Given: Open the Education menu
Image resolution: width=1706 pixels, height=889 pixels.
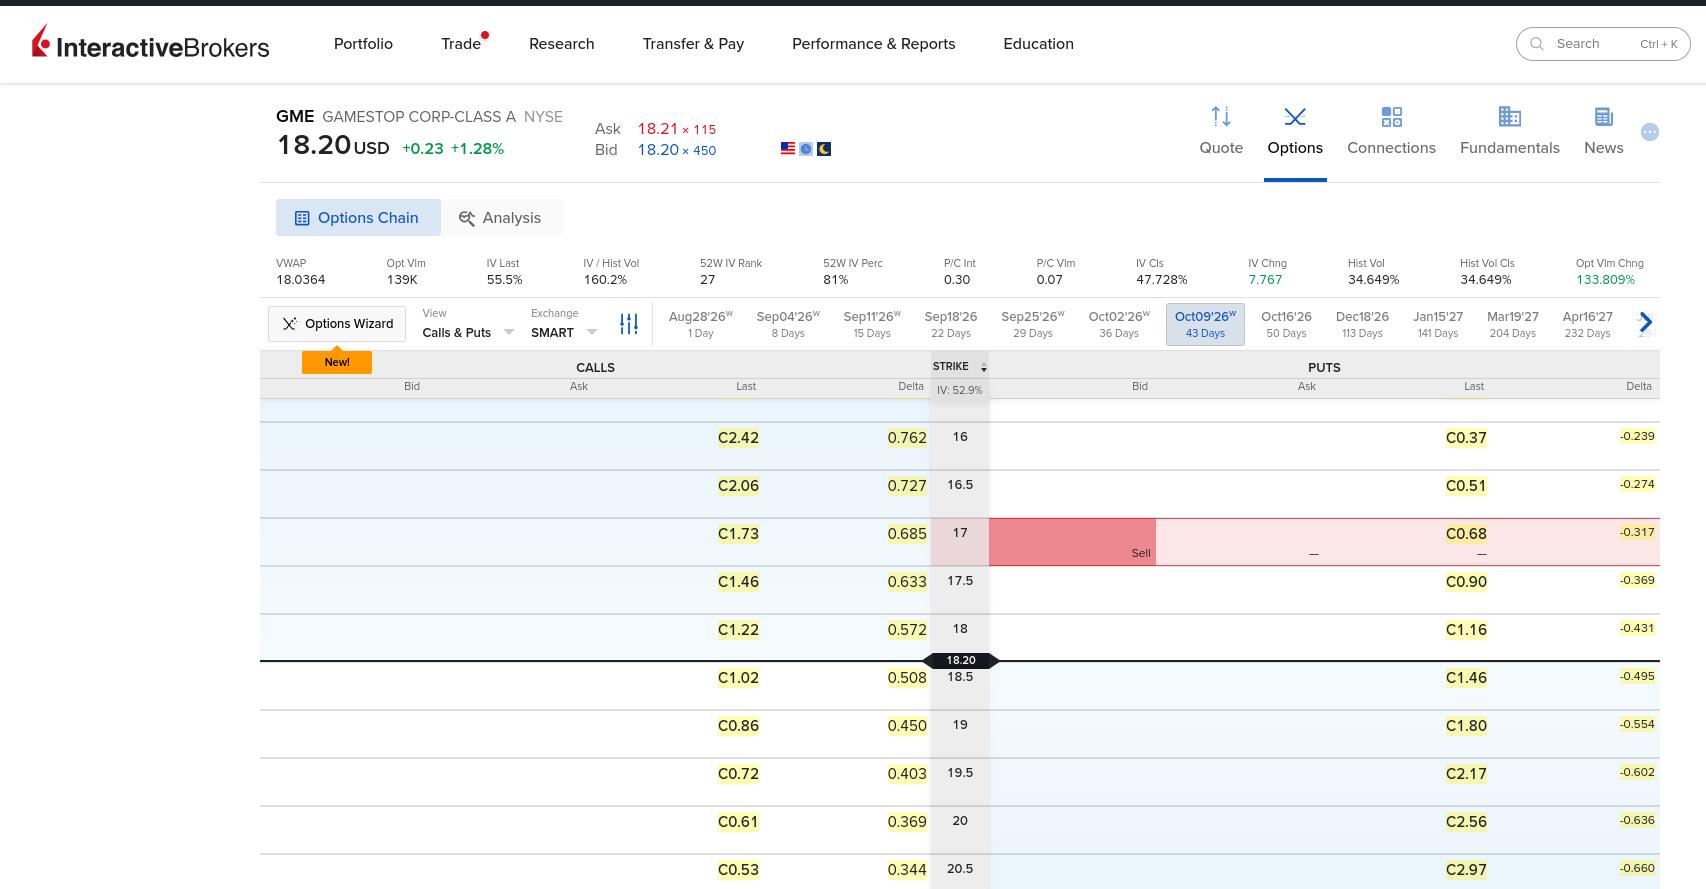Looking at the screenshot, I should click(1038, 44).
